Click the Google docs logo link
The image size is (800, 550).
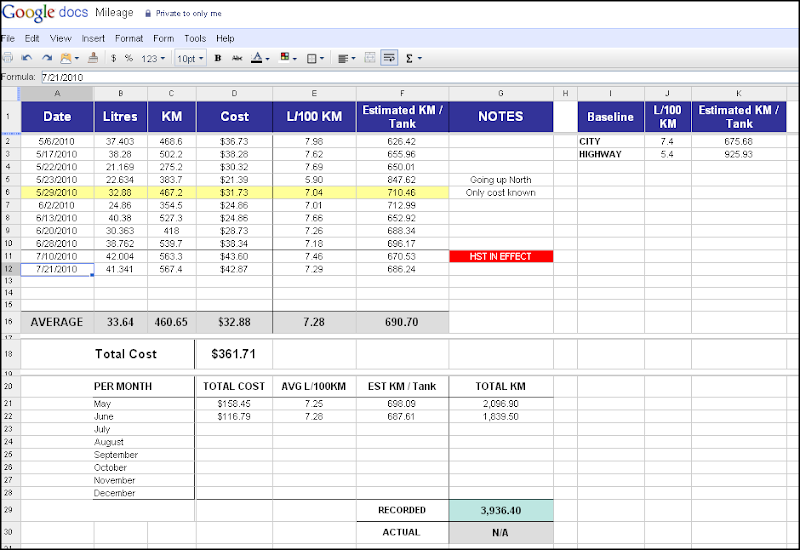coord(45,12)
